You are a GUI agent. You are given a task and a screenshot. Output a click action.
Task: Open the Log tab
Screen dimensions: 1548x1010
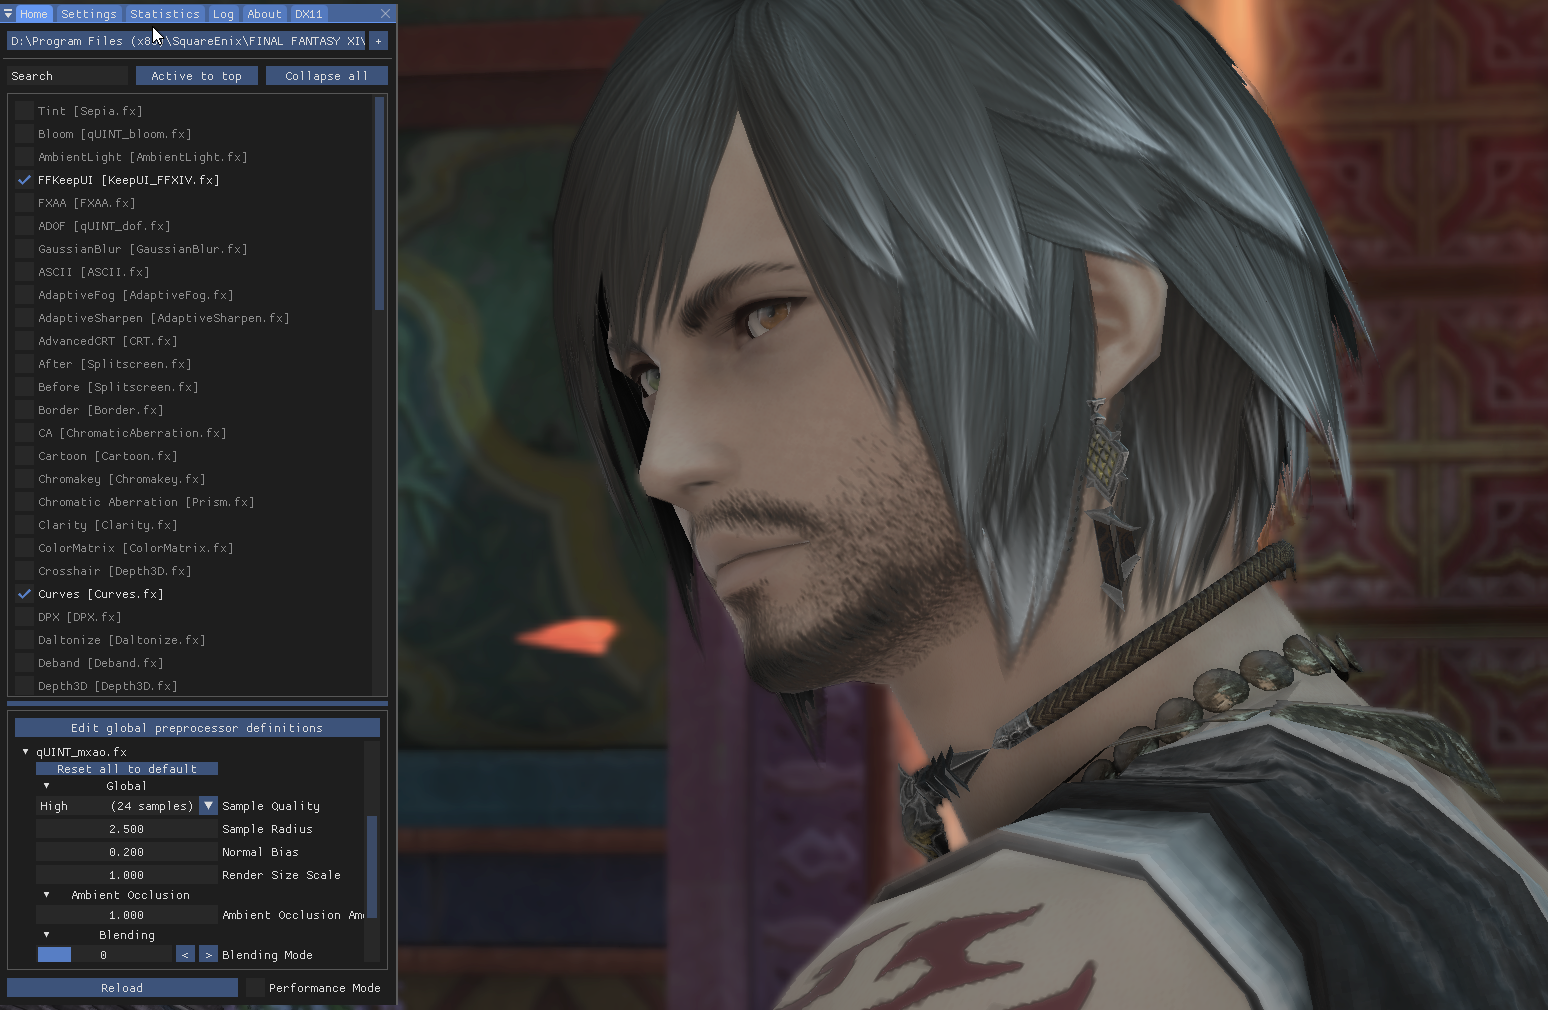pos(223,14)
